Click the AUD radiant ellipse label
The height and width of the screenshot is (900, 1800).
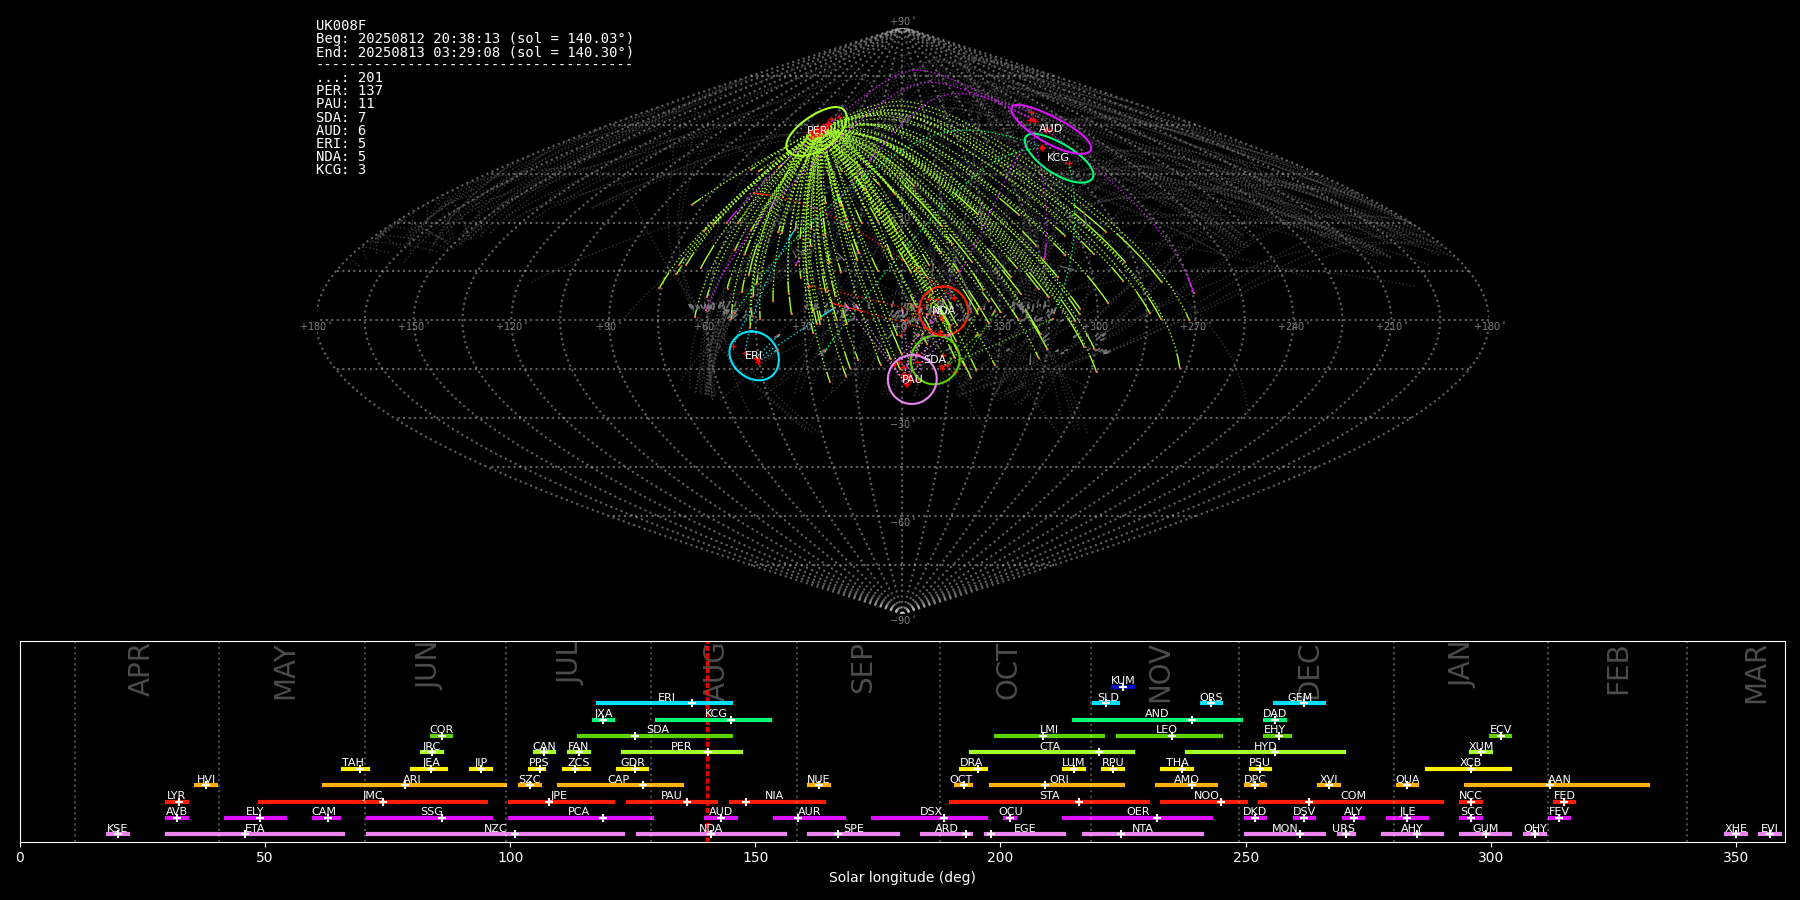(x=1050, y=129)
